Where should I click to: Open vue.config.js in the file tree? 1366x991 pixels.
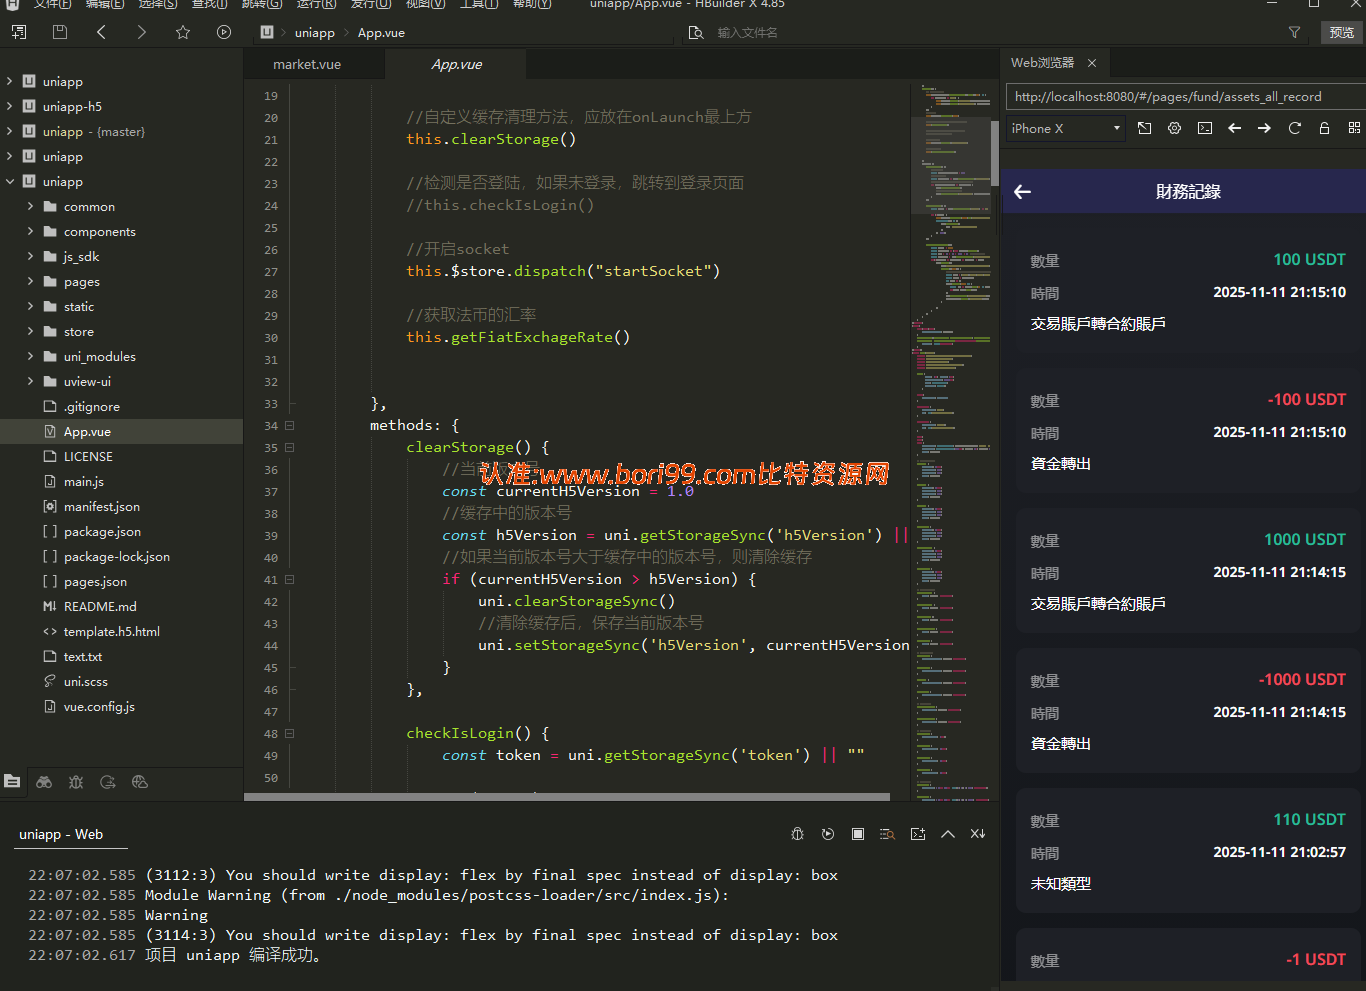coord(99,707)
